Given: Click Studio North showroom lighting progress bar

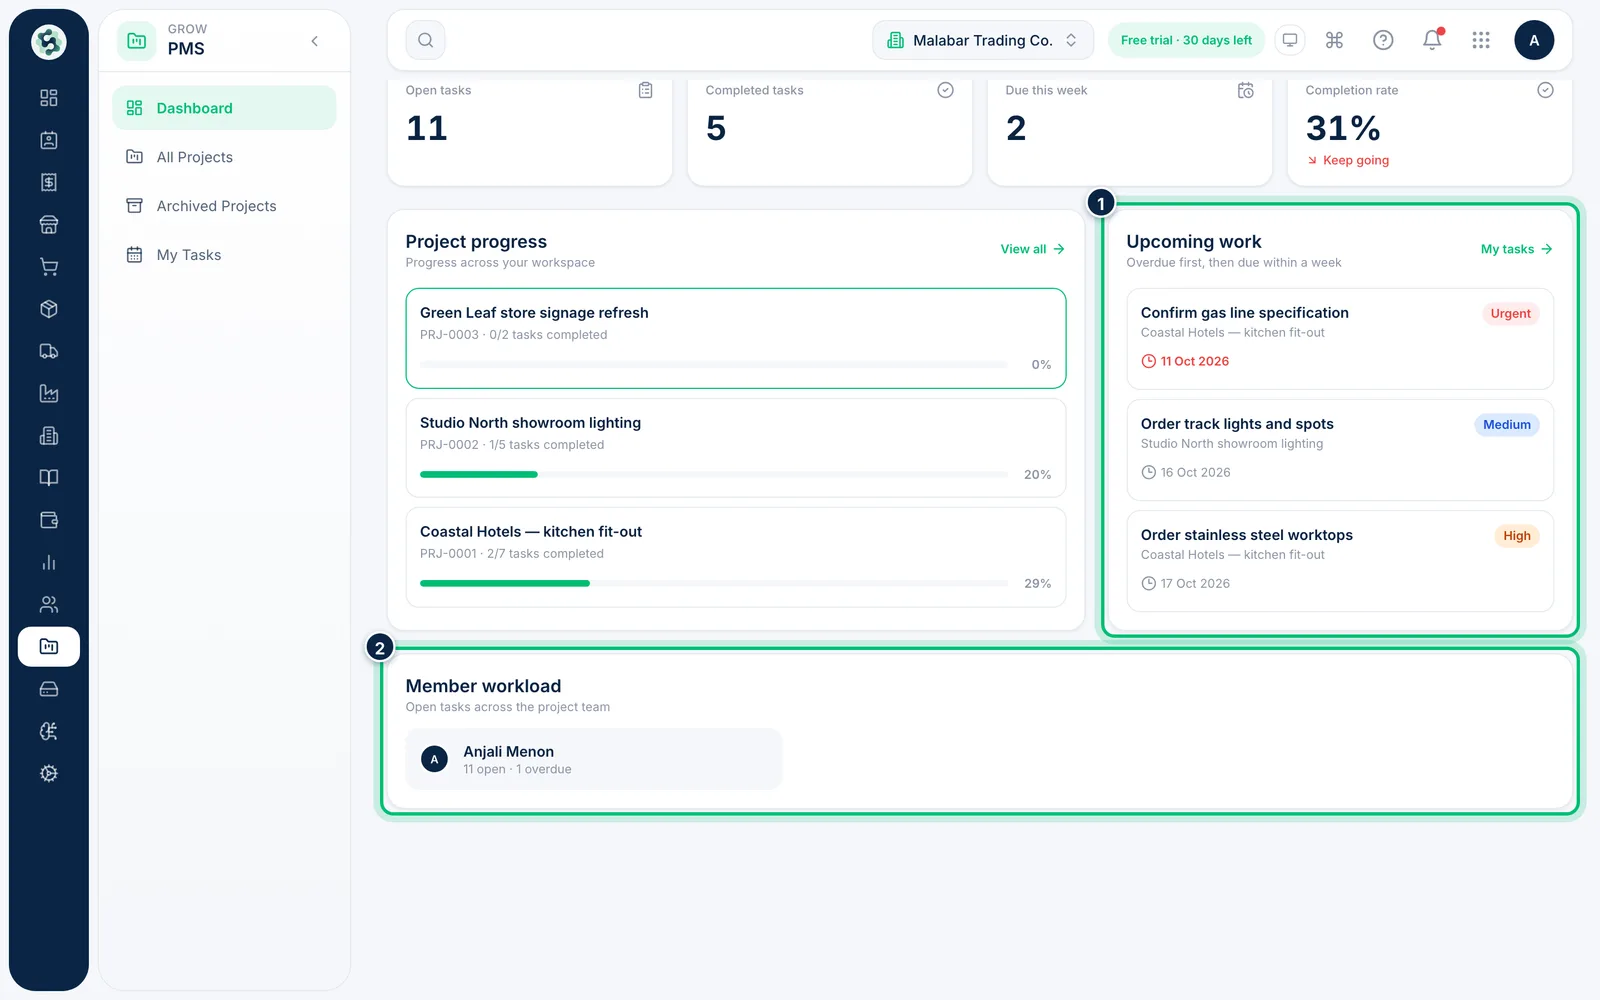Looking at the screenshot, I should coord(714,474).
